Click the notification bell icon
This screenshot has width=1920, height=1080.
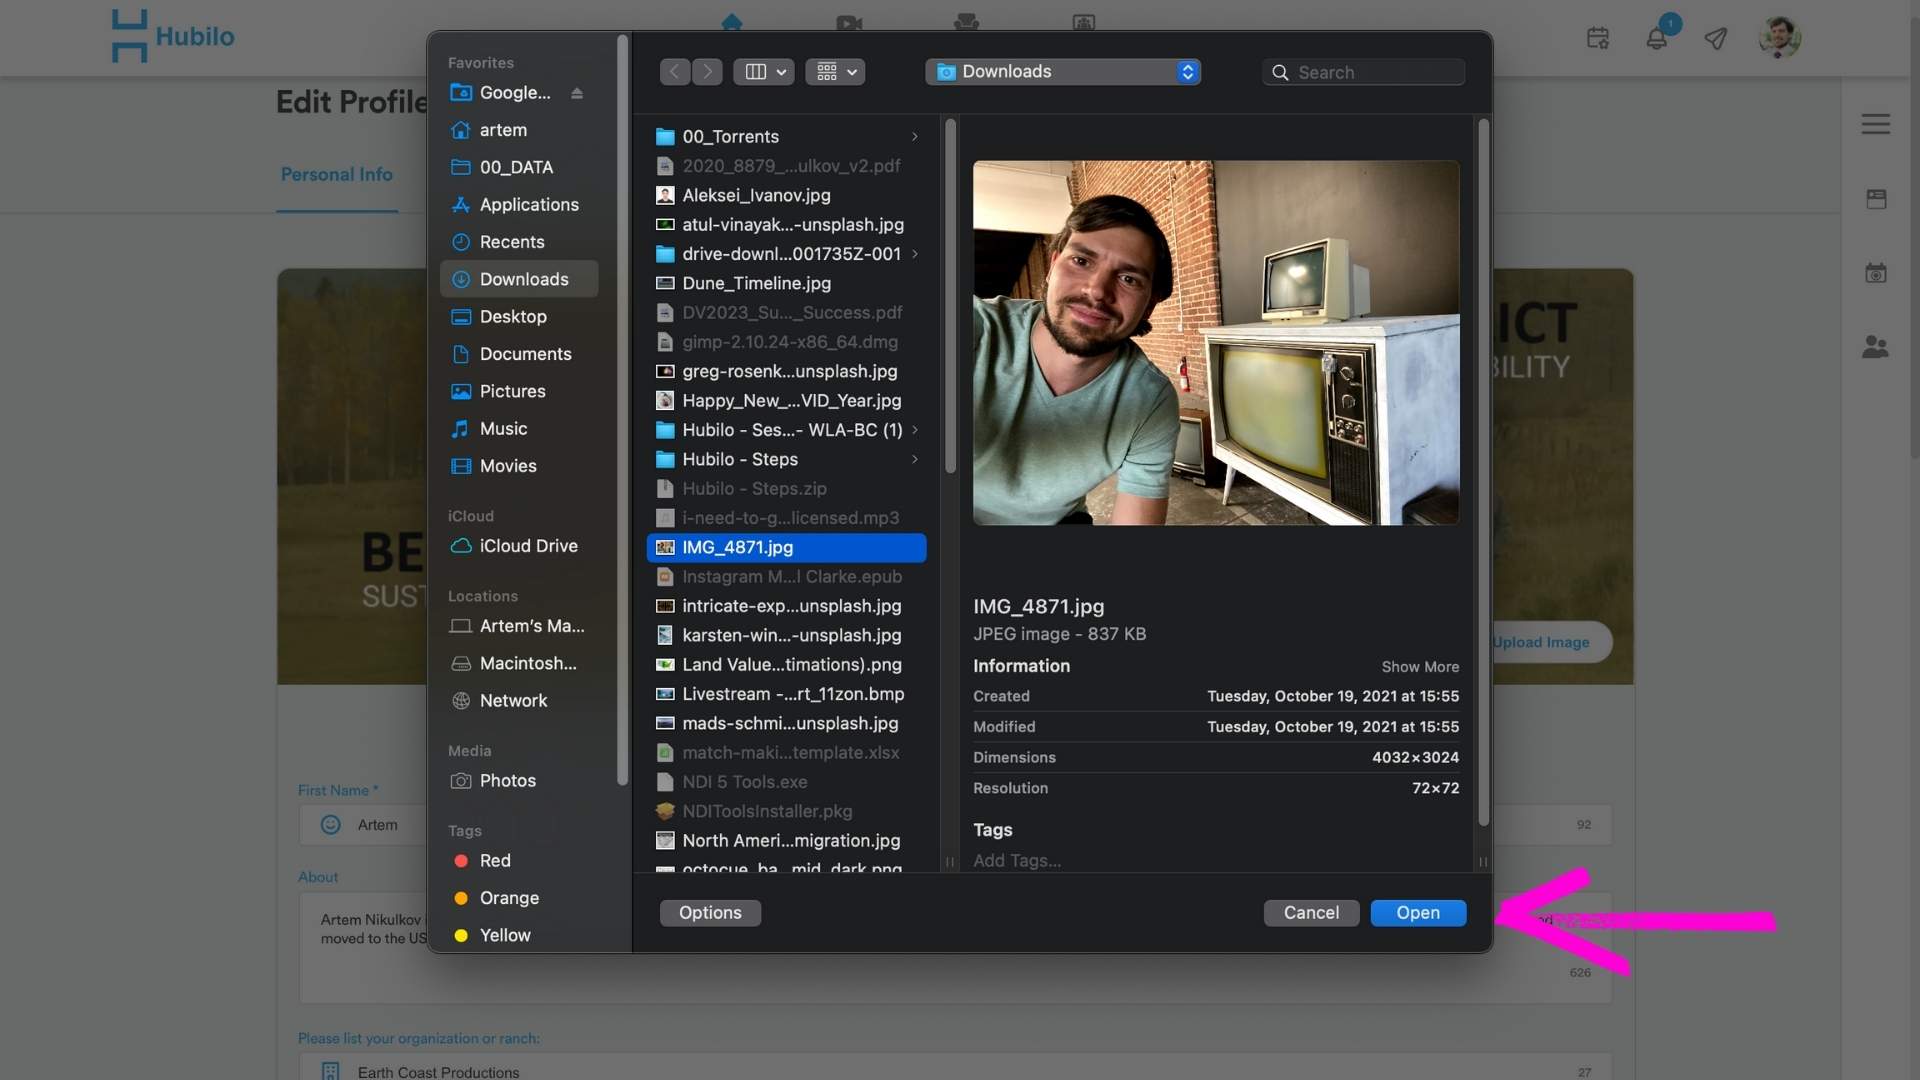coord(1656,39)
